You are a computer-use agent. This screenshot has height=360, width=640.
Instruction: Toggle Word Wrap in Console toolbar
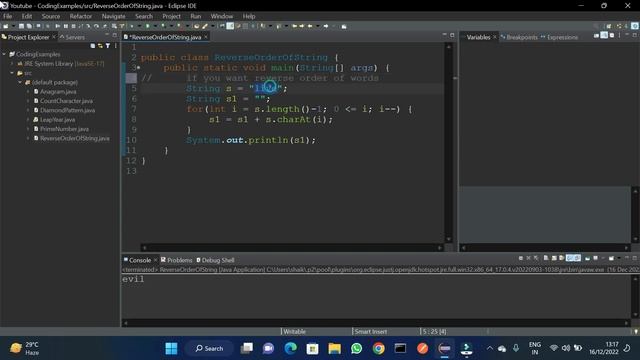(562, 258)
